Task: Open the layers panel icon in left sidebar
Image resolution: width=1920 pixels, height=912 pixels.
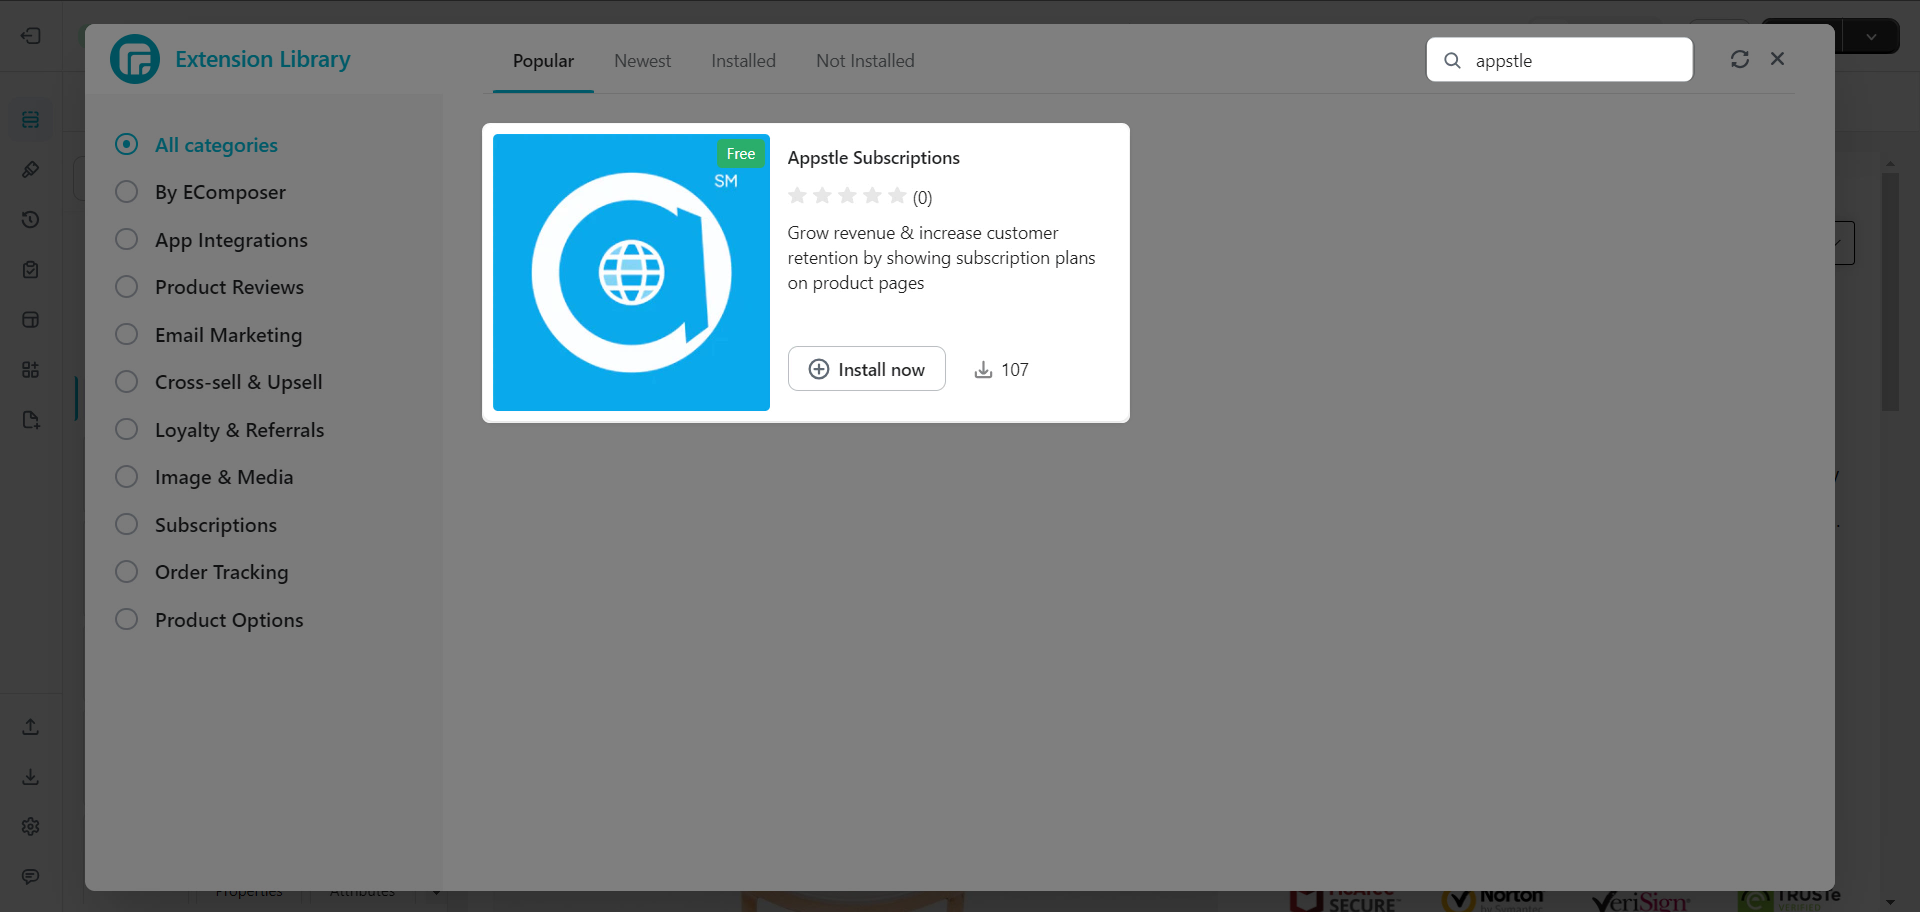Action: point(31,120)
